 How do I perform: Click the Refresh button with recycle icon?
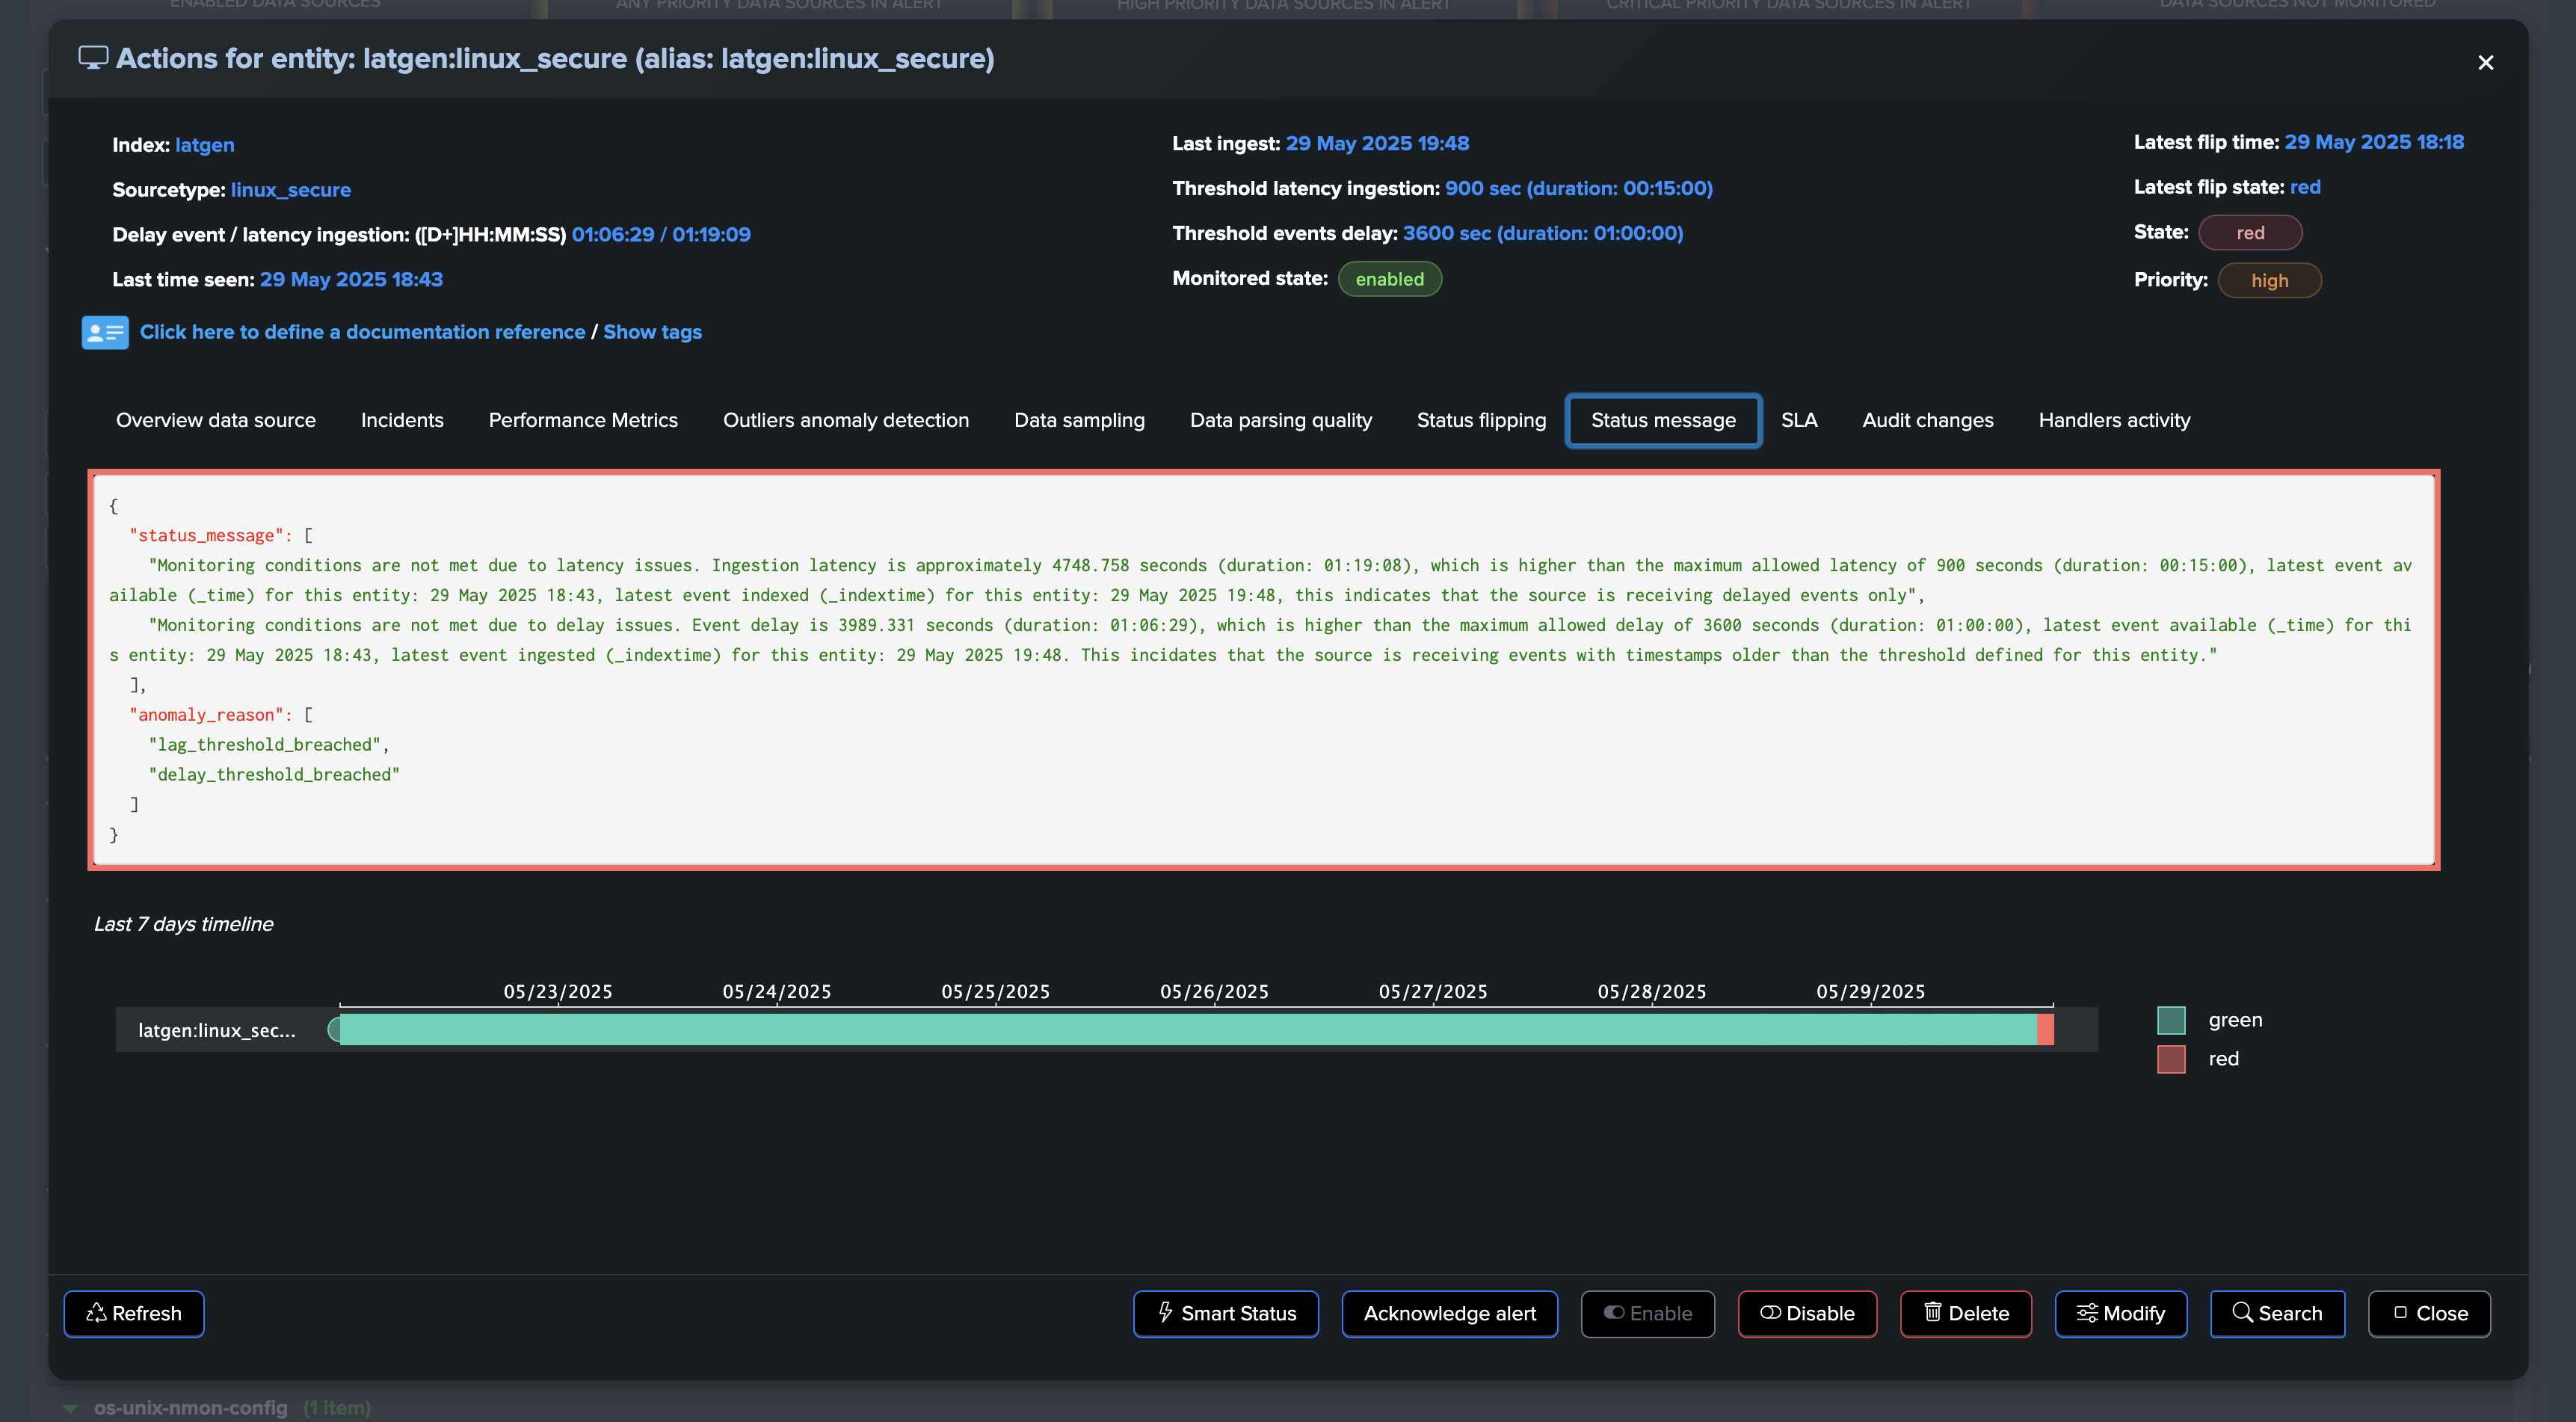click(x=134, y=1313)
